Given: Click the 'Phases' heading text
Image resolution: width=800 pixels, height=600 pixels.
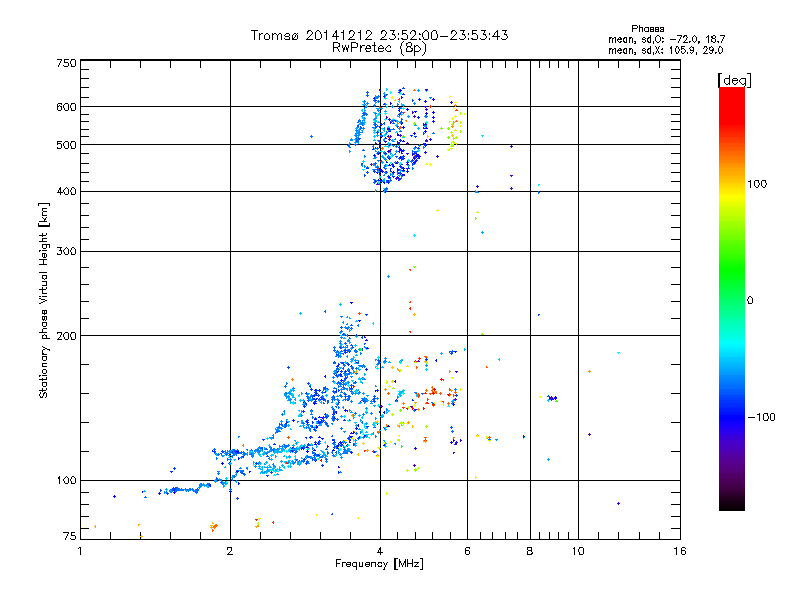Looking at the screenshot, I should pyautogui.click(x=647, y=29).
